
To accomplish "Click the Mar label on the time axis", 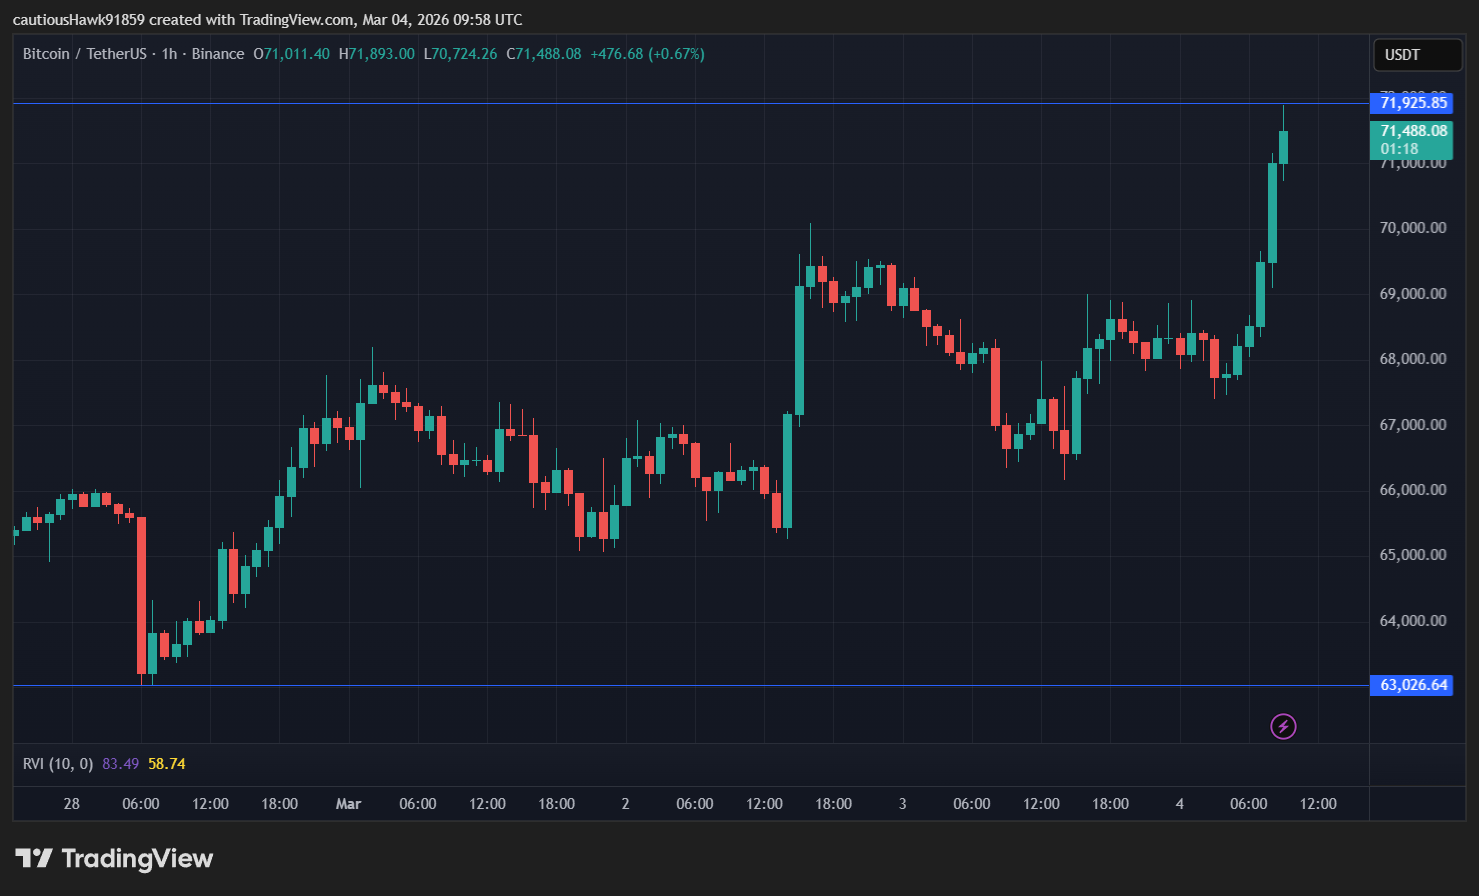I will coord(348,803).
